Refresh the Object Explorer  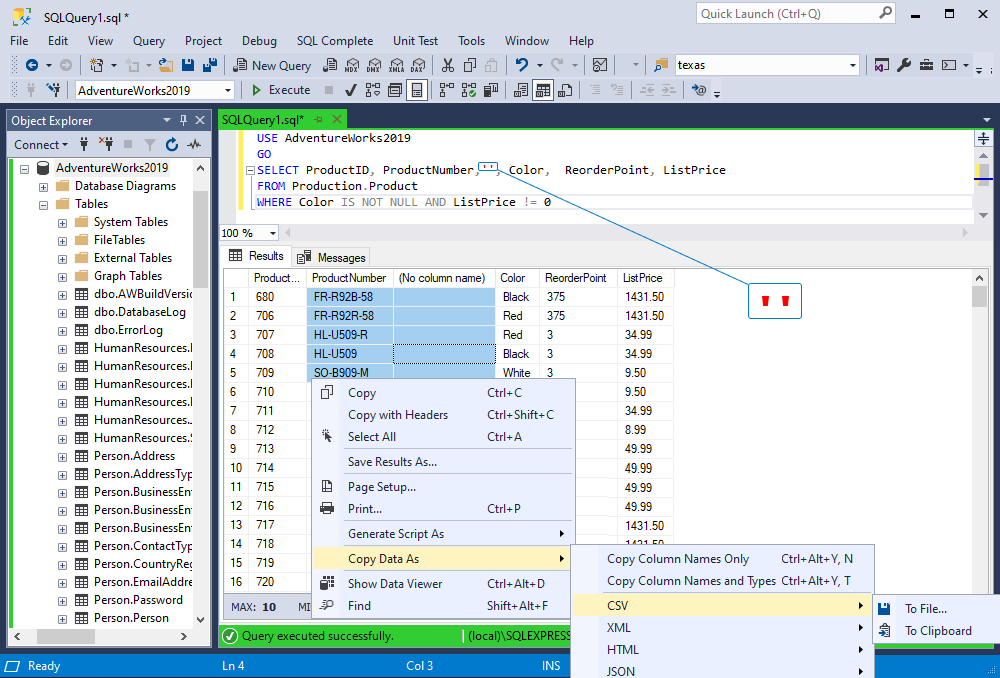tap(172, 144)
